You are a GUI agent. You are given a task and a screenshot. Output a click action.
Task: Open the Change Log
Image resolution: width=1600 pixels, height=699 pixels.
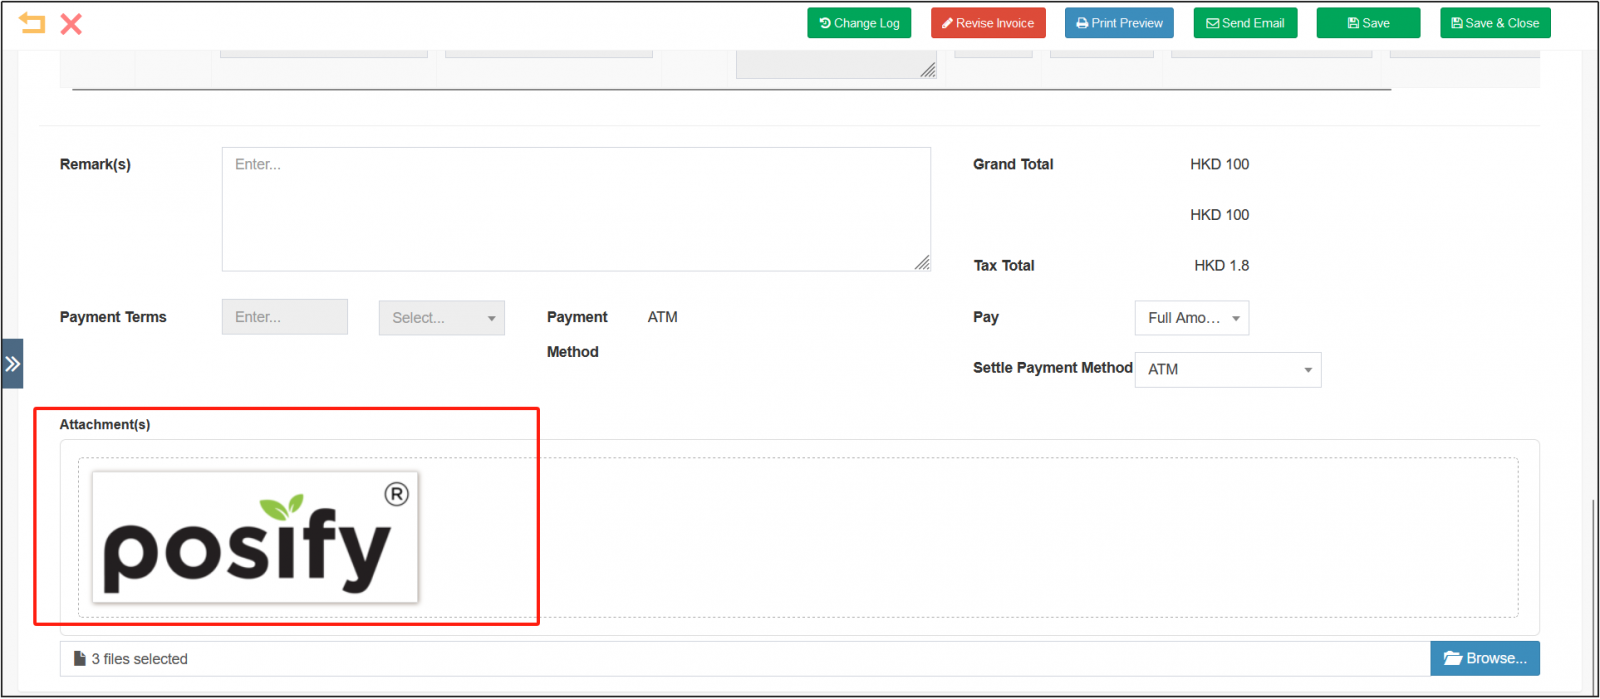859,23
